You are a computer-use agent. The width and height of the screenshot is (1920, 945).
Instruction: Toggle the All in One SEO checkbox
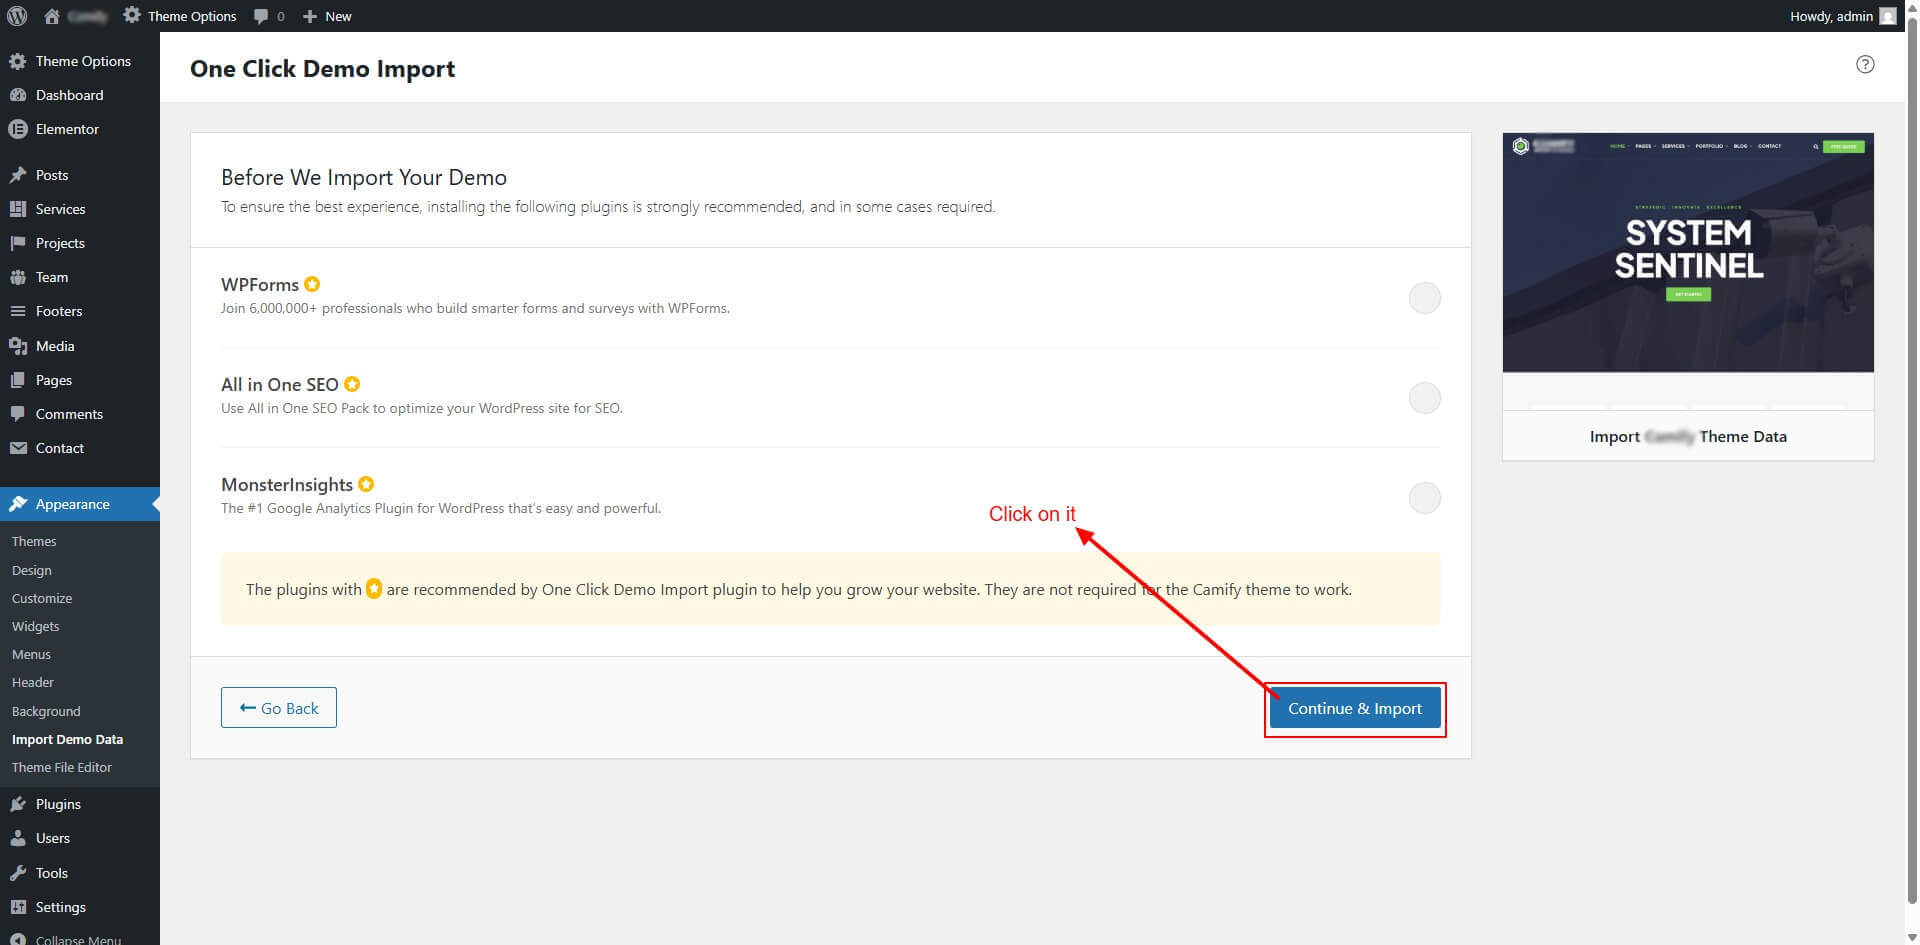(1424, 398)
